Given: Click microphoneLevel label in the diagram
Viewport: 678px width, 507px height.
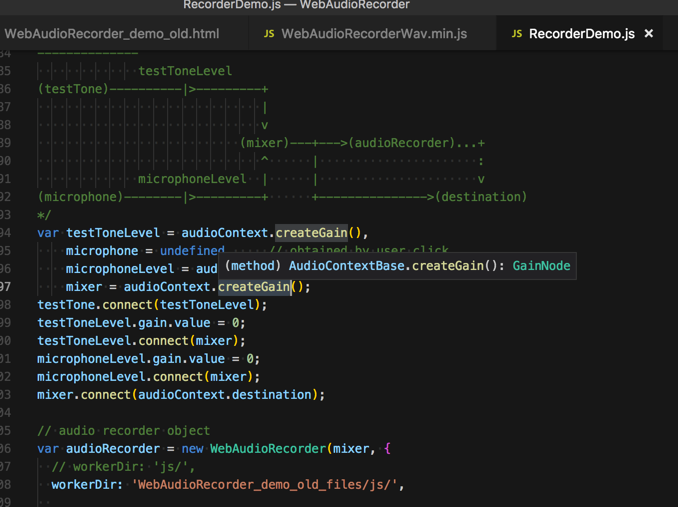Looking at the screenshot, I should pos(192,179).
